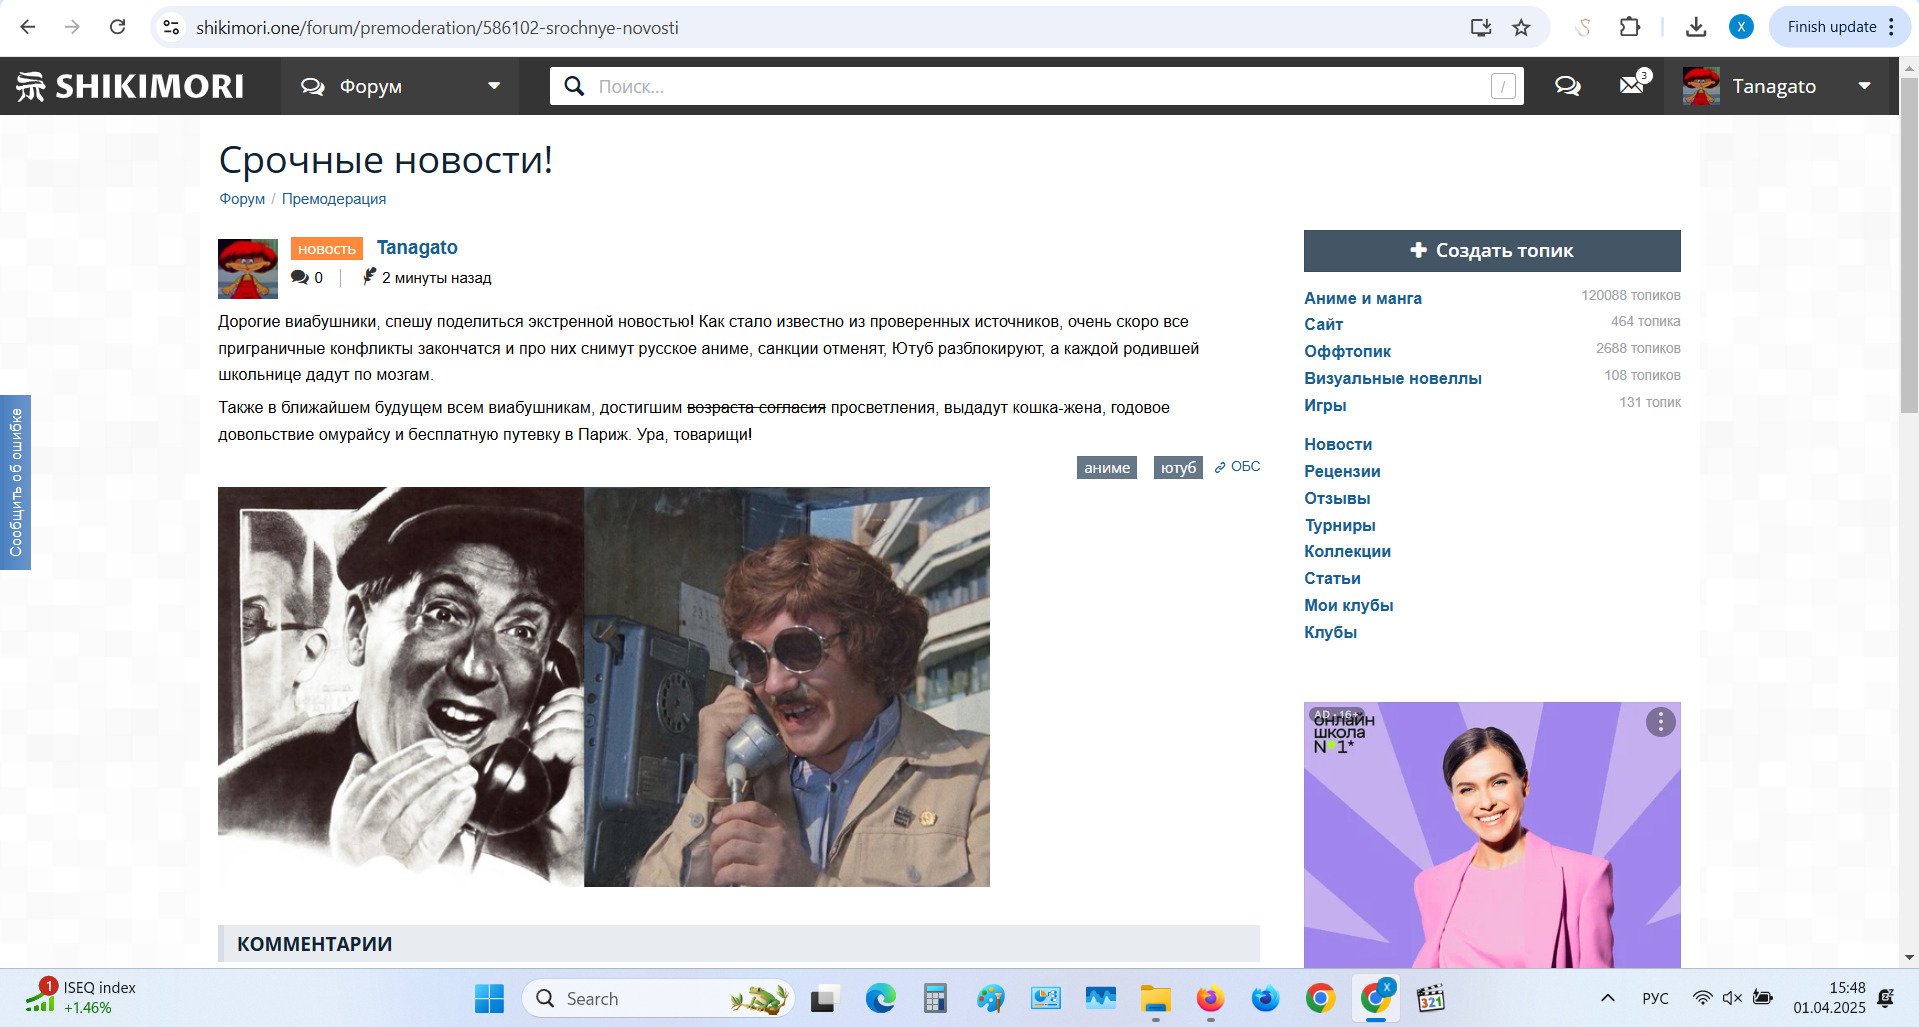Show hidden system tray icons chevron
Screen dimensions: 1919x1027
(x=1607, y=998)
